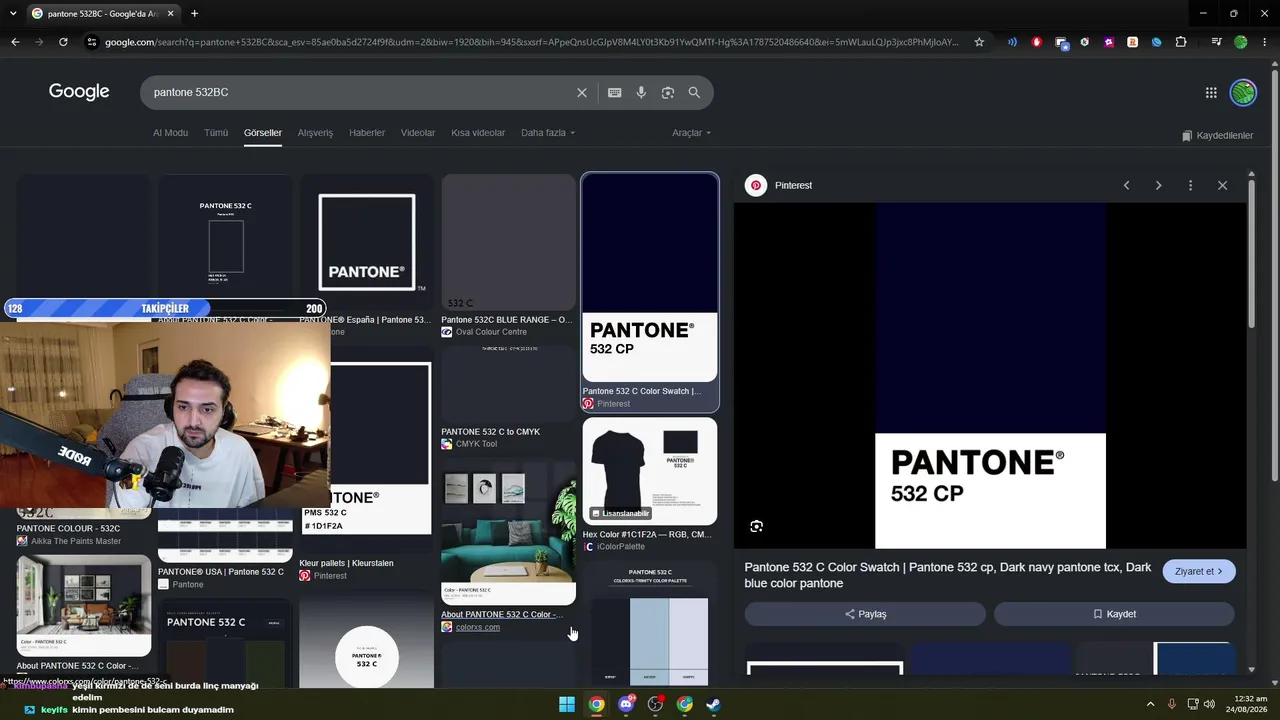Go to the Google logo homepage
Screen dimensions: 1280x720
pyautogui.click(x=79, y=92)
